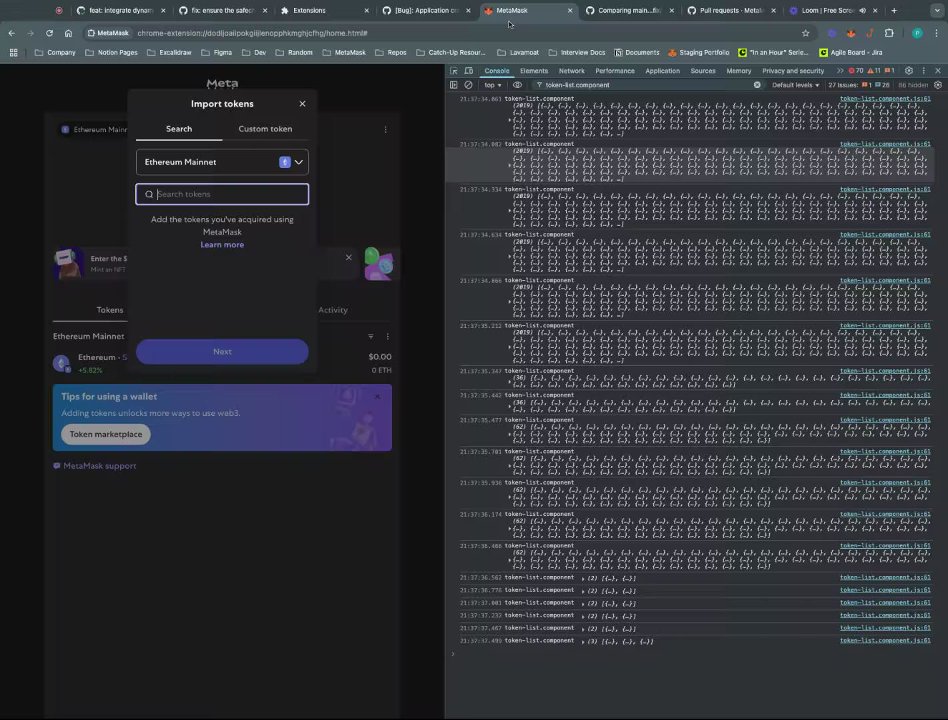
Task: Open browser home page icon
Action: pos(68,33)
